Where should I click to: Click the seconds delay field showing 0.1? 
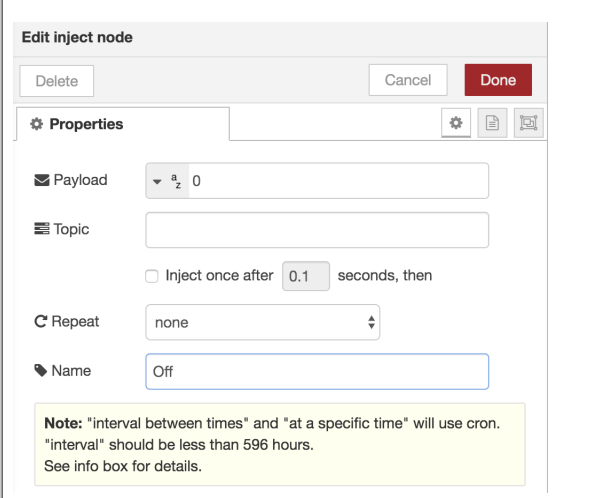coord(305,276)
